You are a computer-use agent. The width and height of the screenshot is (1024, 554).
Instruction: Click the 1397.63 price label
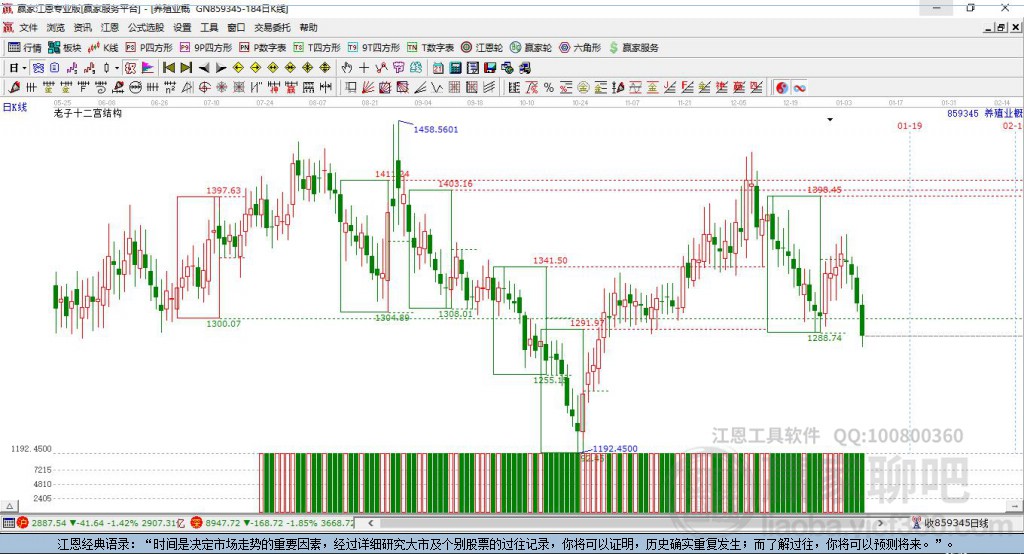click(x=223, y=190)
